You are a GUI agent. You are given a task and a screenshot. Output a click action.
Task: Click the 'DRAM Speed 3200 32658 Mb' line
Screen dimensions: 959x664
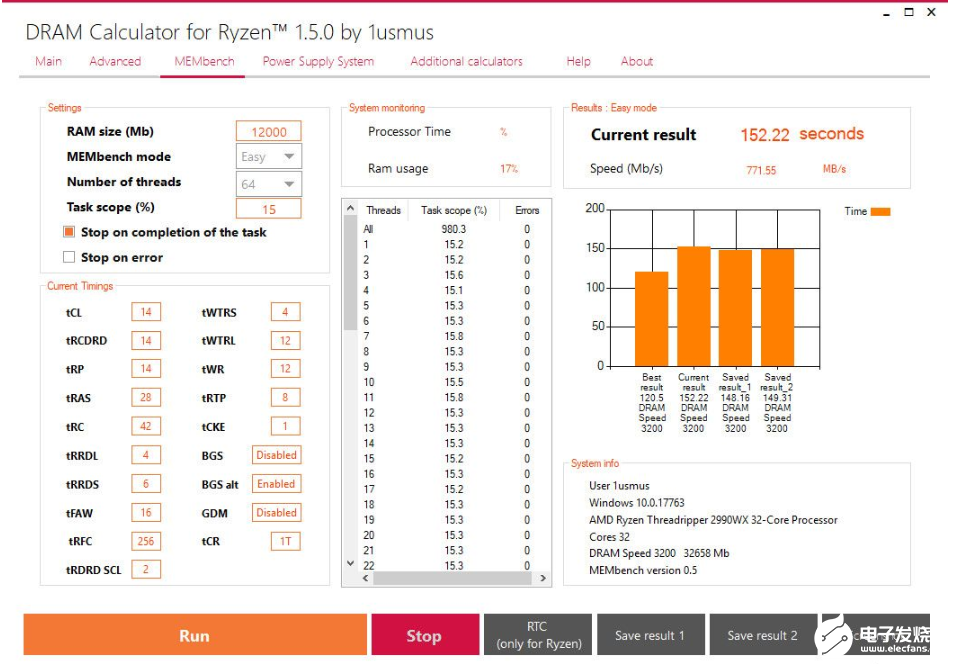point(659,553)
